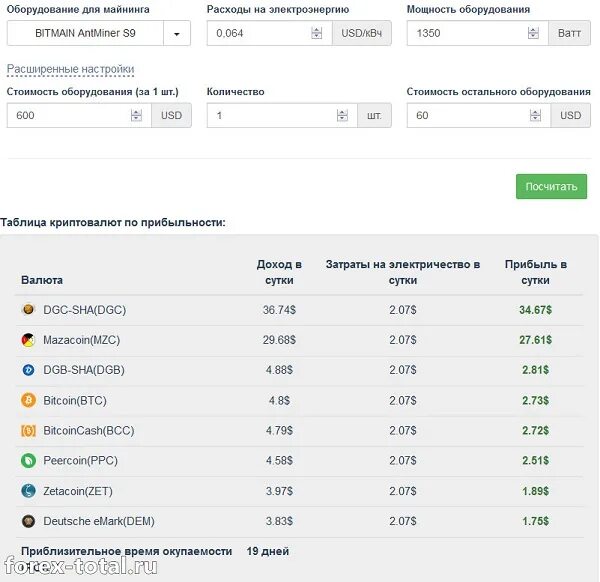Select Mazacoin(MZC) currency name
Image resolution: width=600 pixels, height=582 pixels.
[82, 340]
